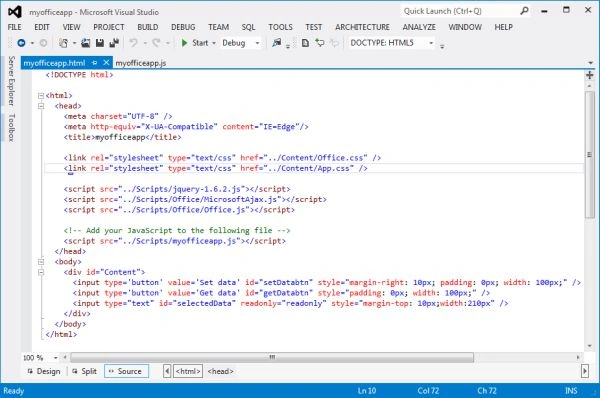
Task: Switch to Split view
Action: (x=85, y=371)
